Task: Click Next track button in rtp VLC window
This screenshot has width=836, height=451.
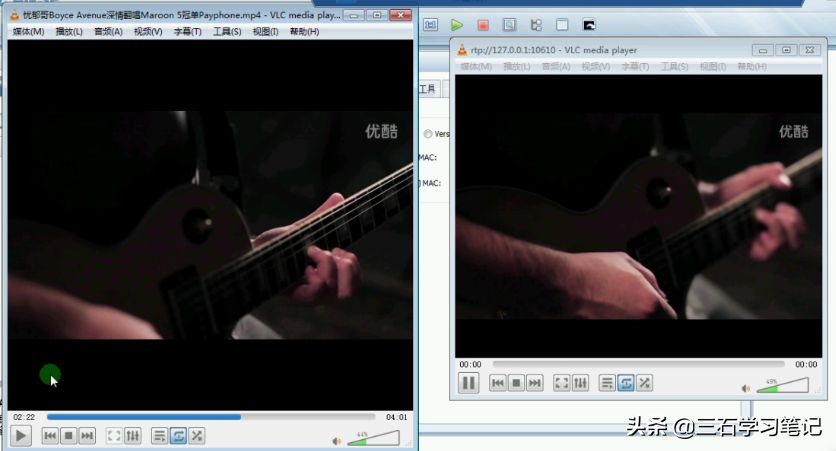Action: [x=535, y=383]
